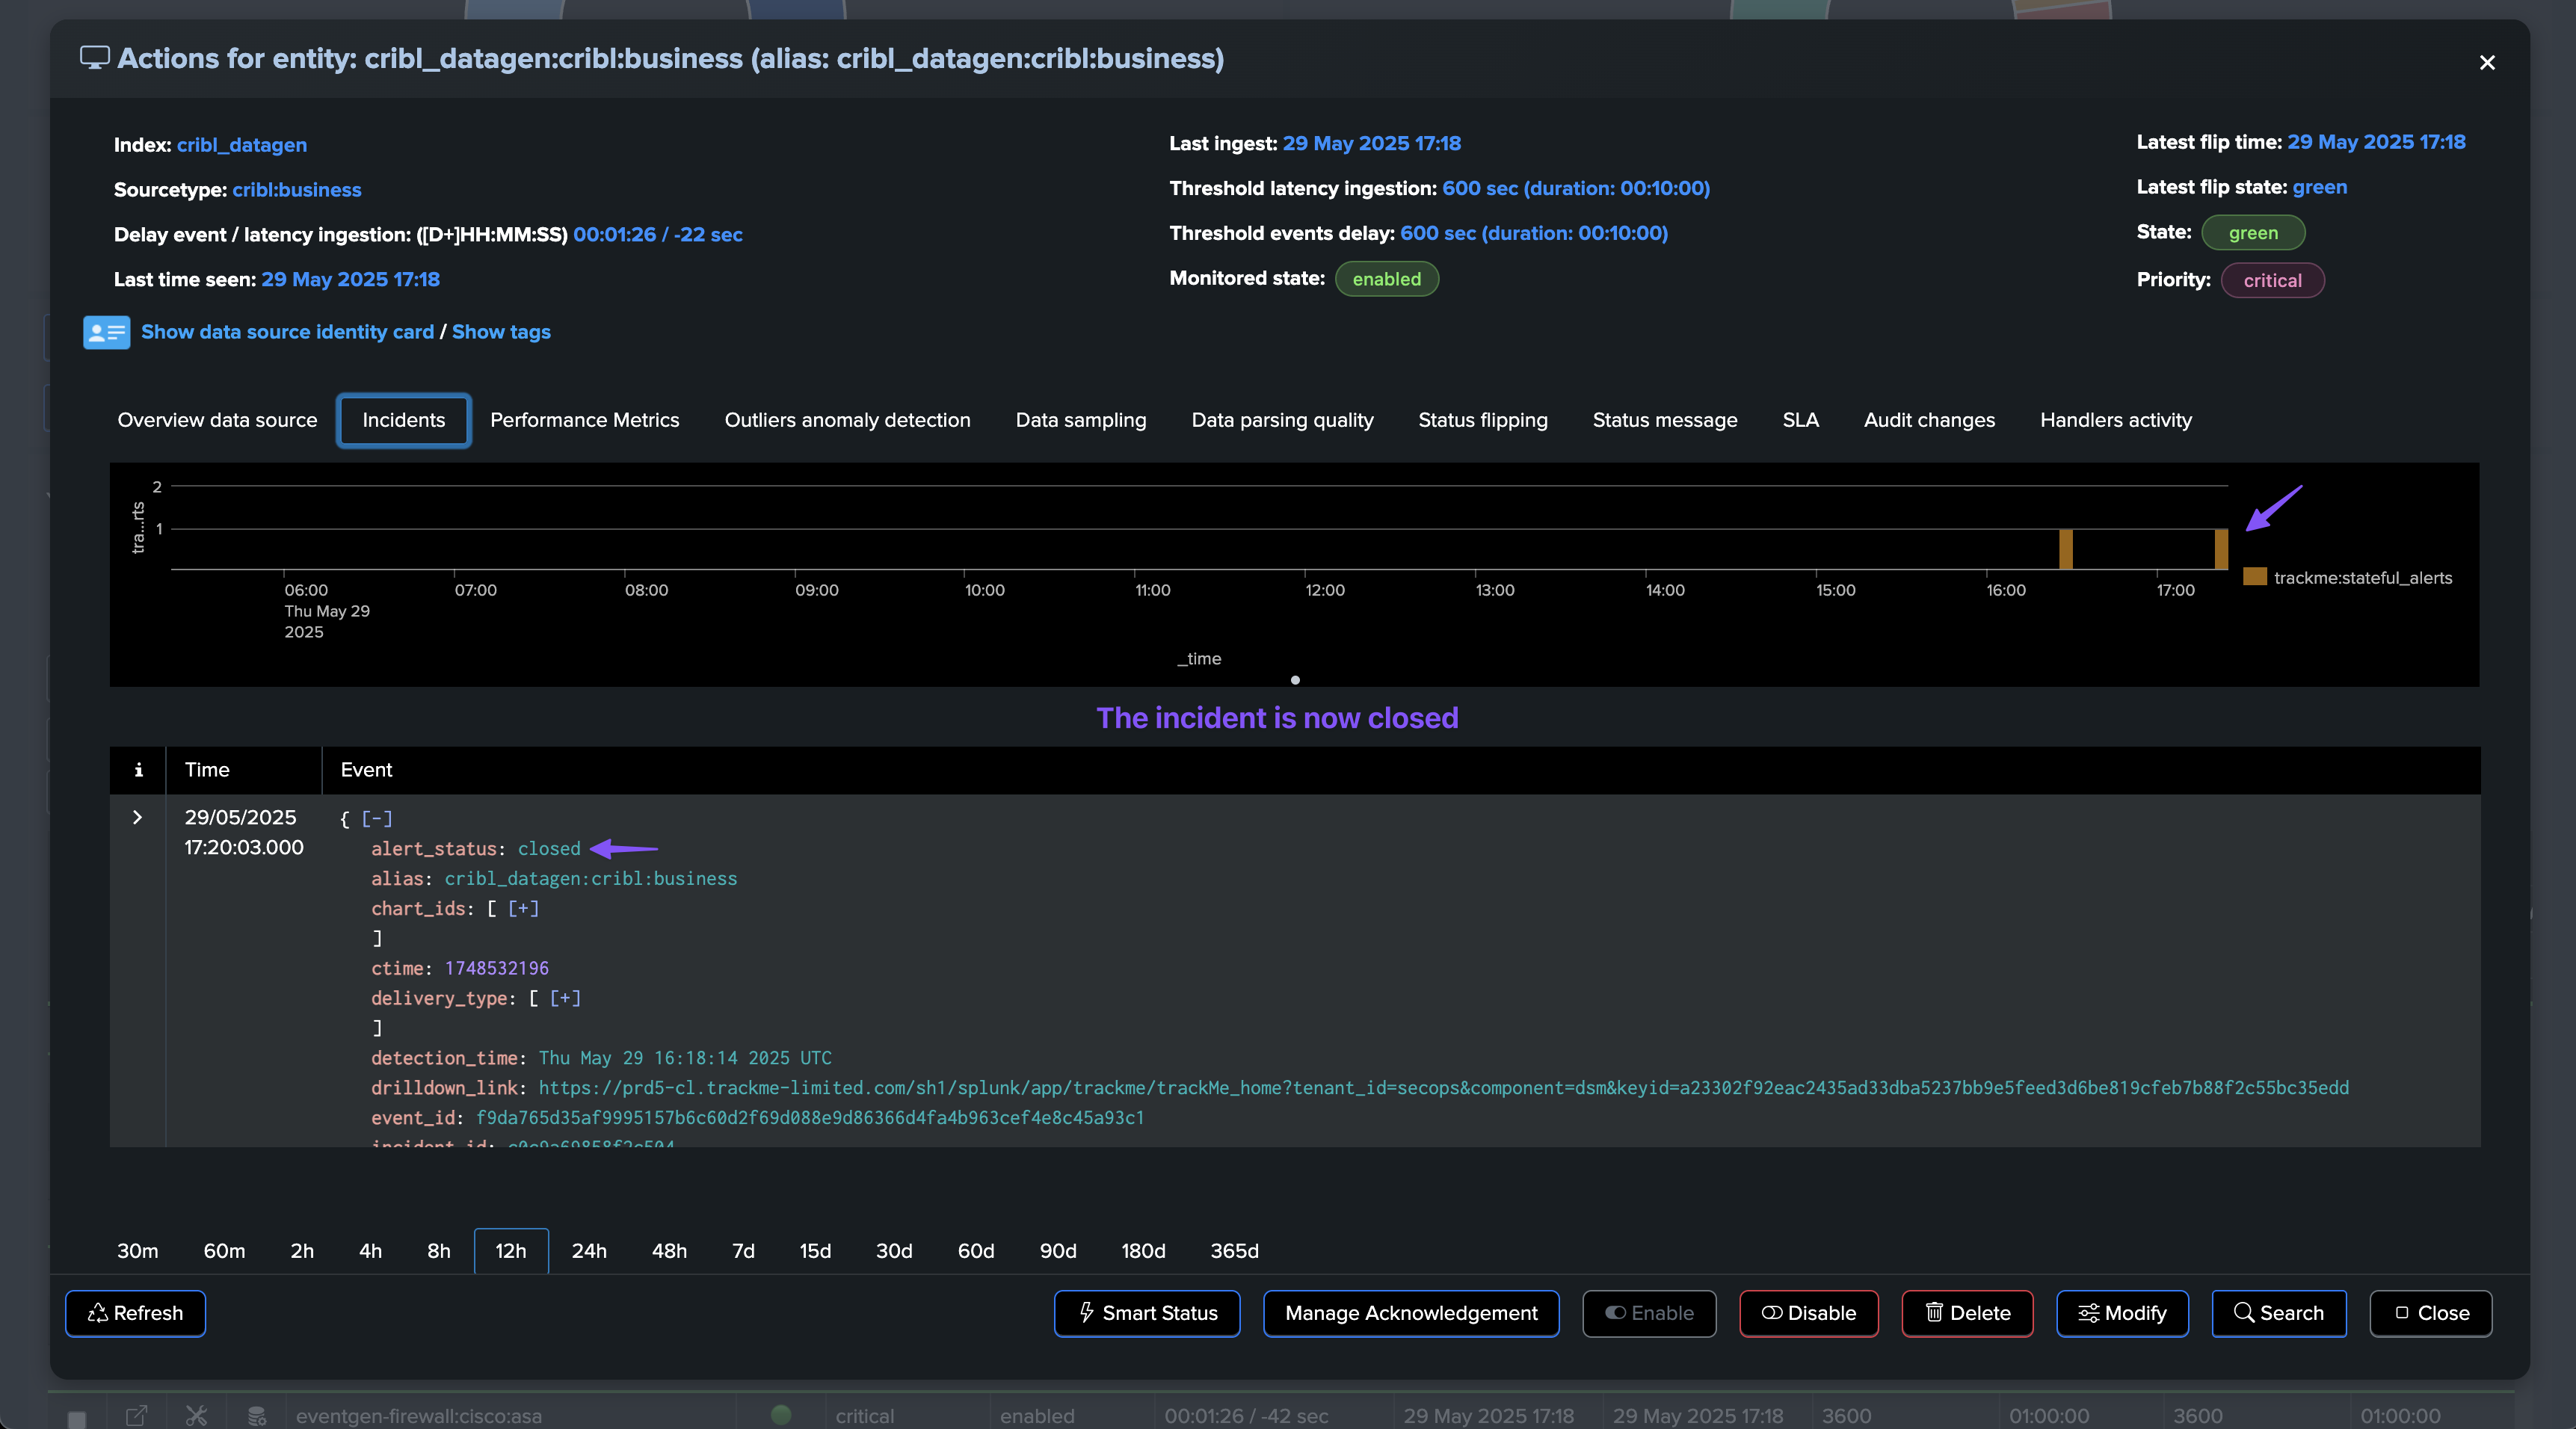This screenshot has width=2576, height=1429.
Task: Collapse the JSON event with [-]
Action: [x=377, y=819]
